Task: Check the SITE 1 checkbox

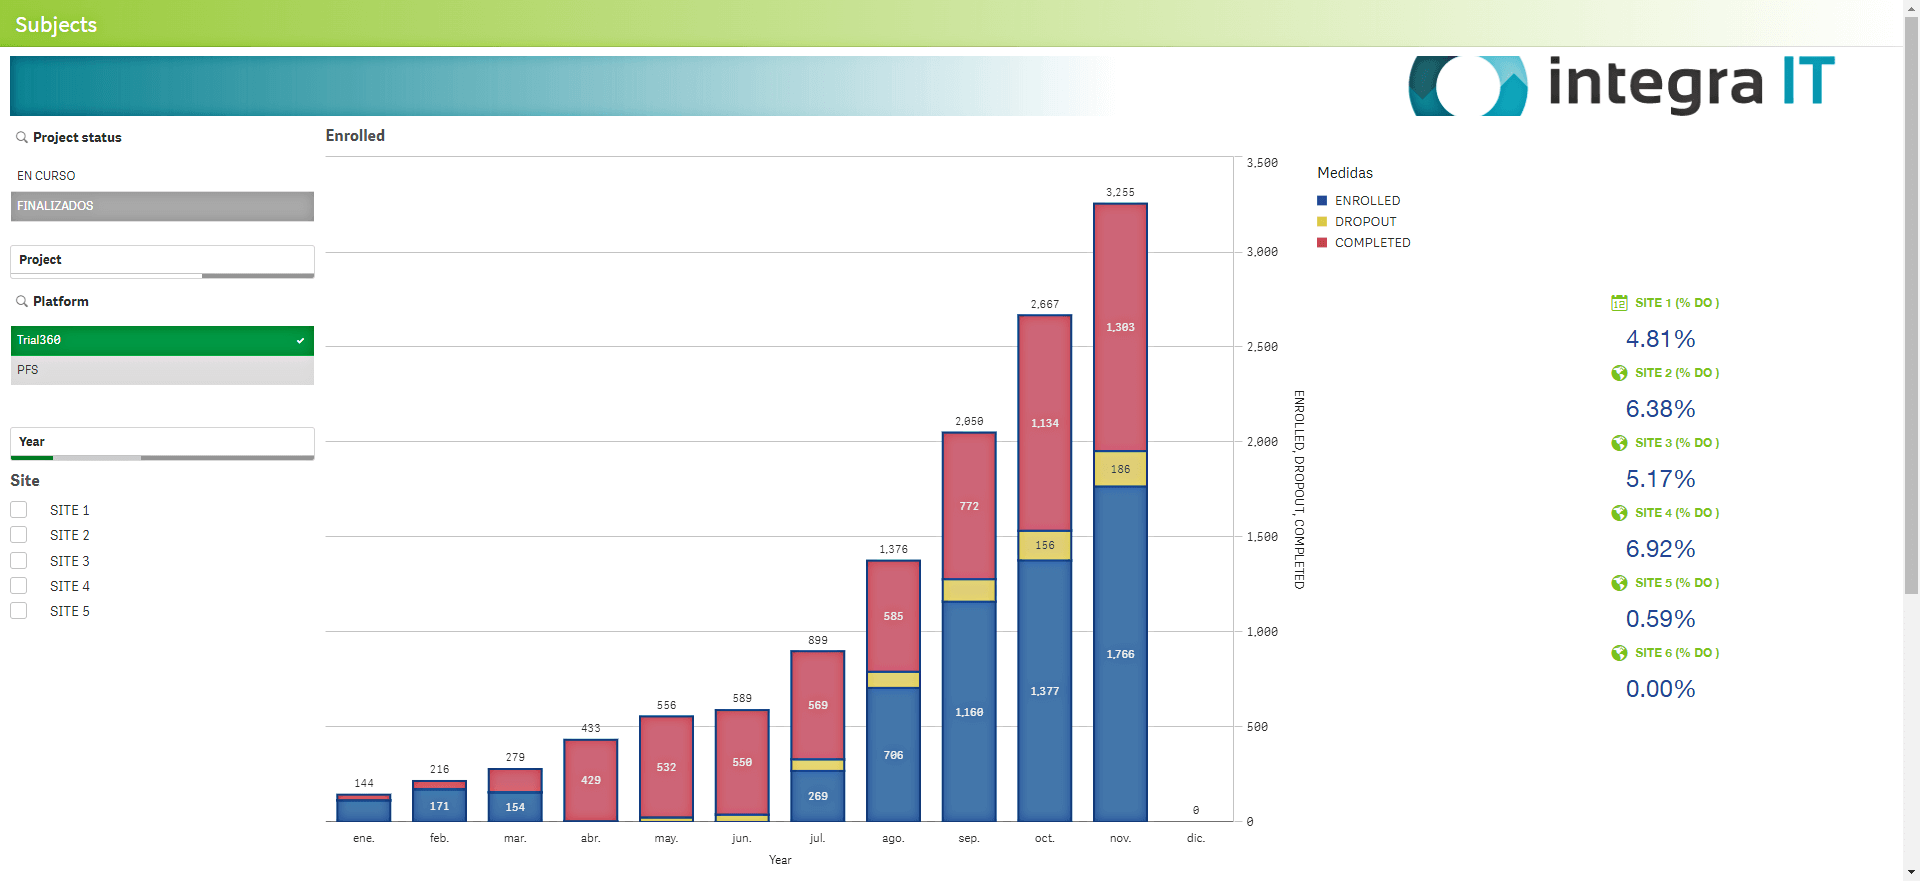Action: 19,510
